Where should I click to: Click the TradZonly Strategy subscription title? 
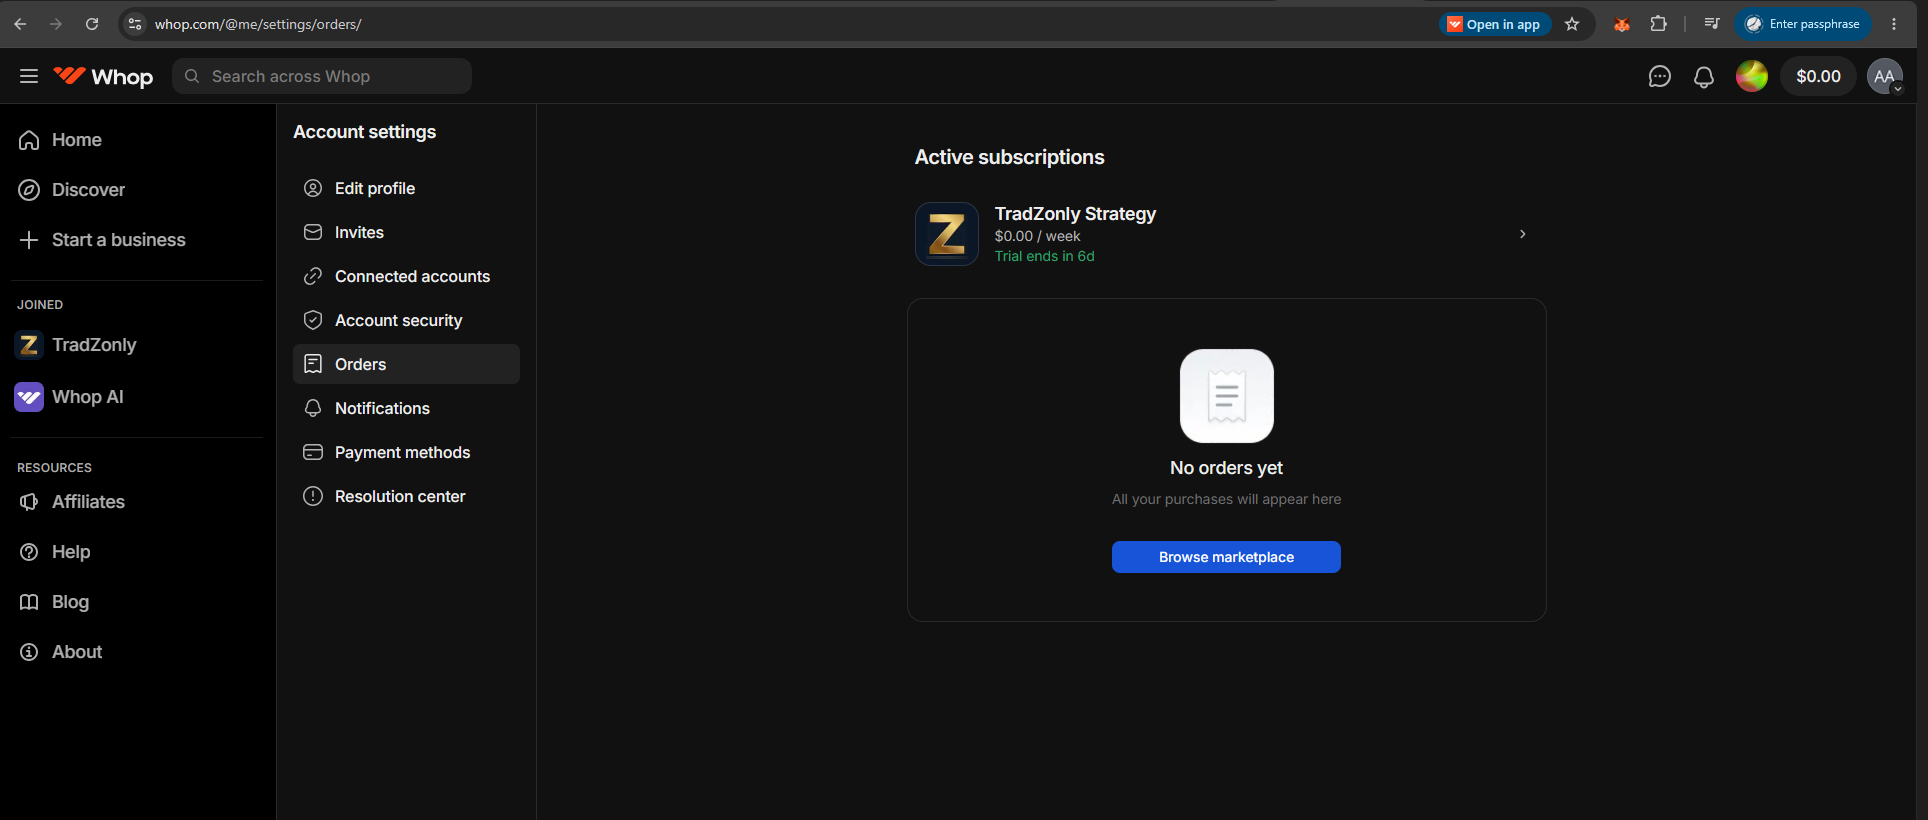point(1075,214)
